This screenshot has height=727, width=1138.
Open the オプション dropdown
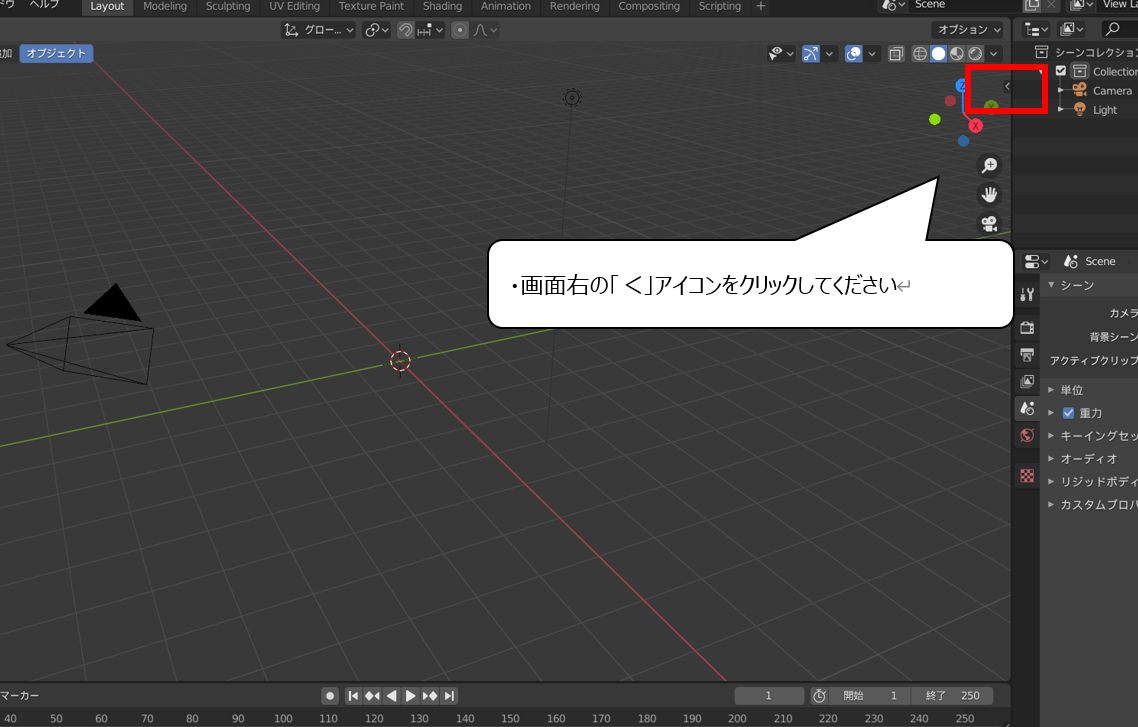pos(968,30)
